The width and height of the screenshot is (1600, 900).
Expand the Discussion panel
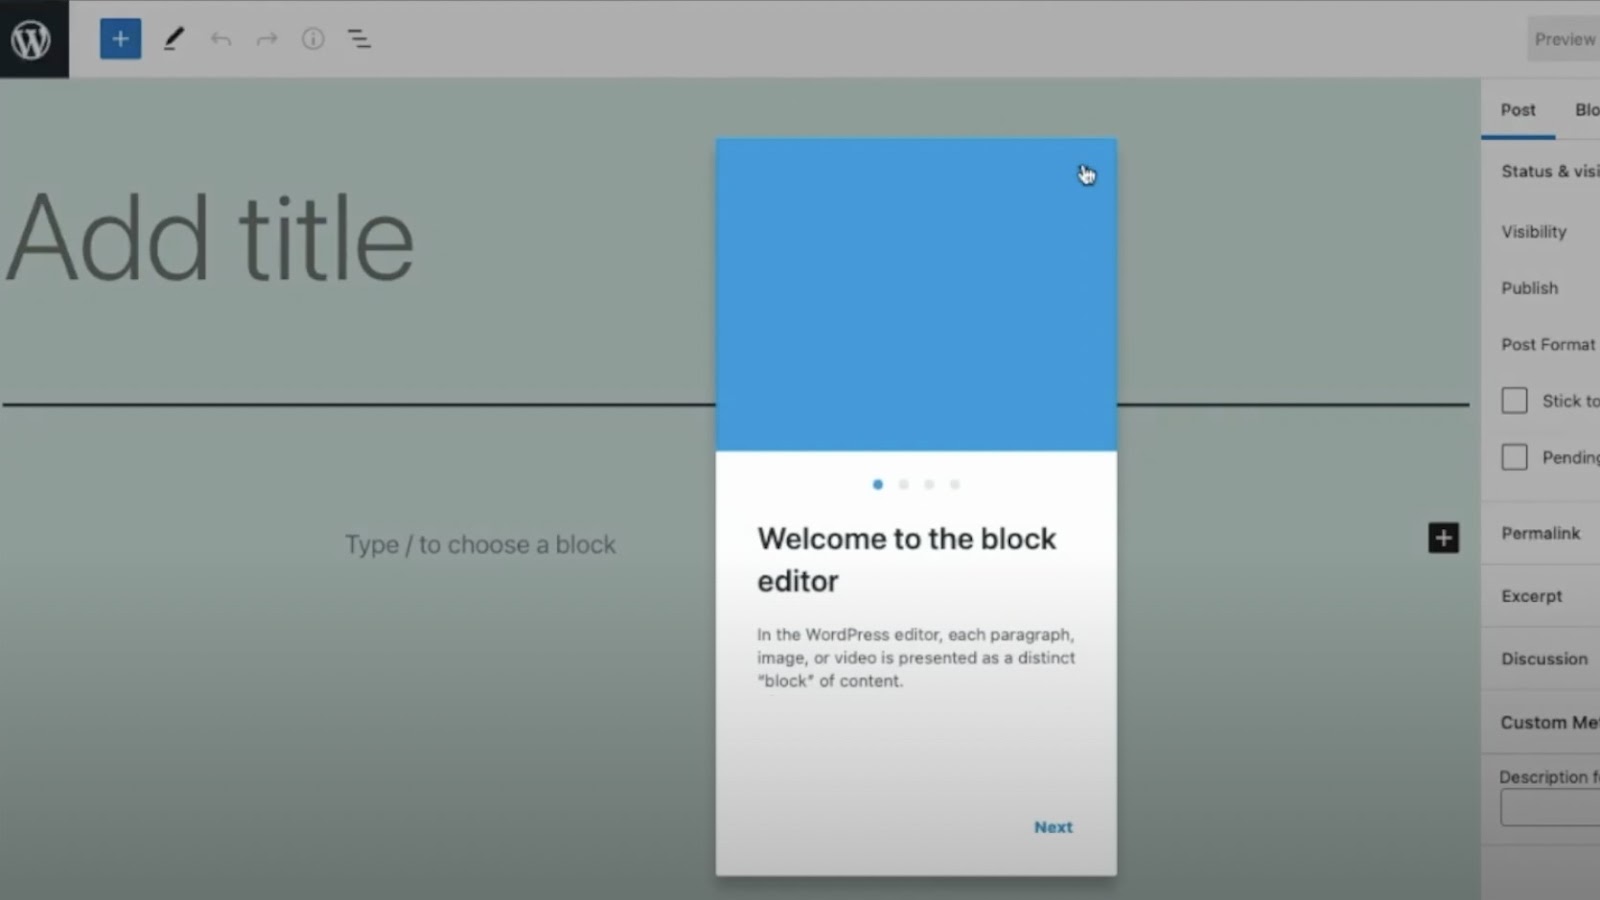coord(1541,659)
